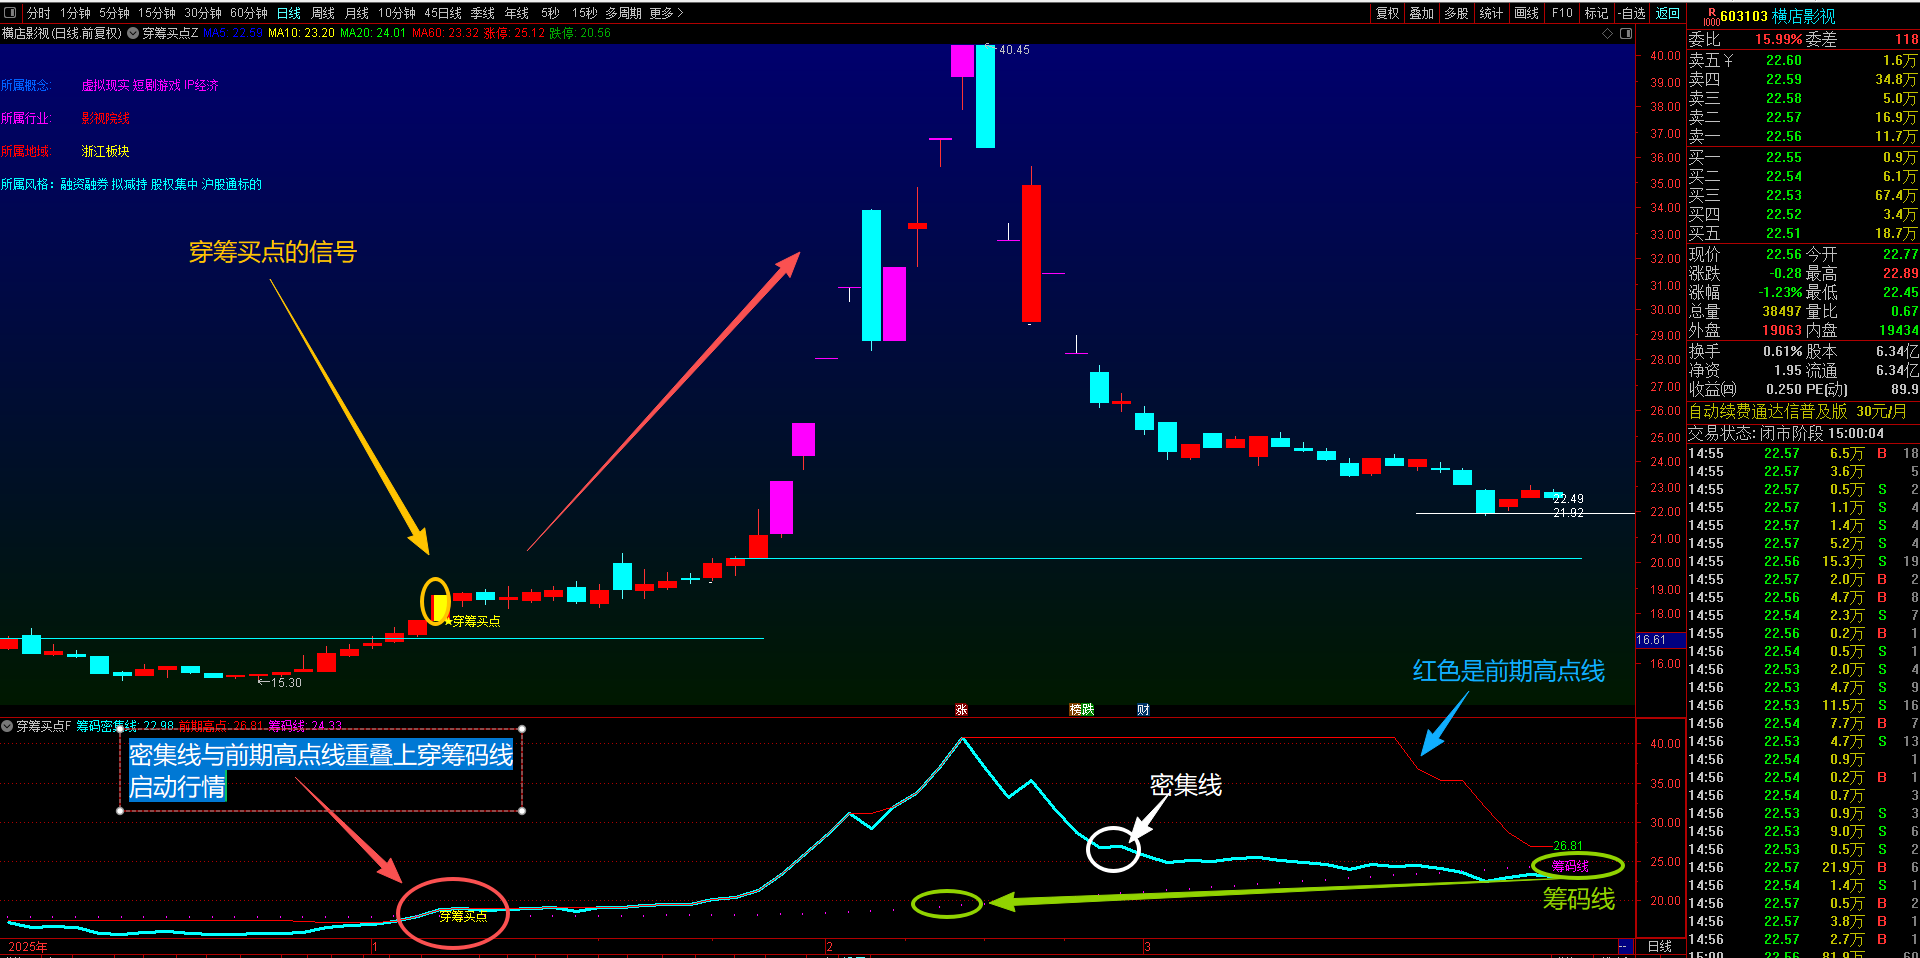The image size is (1920, 958).
Task: Click the minus button beside 日线 at bottom
Action: [1625, 946]
